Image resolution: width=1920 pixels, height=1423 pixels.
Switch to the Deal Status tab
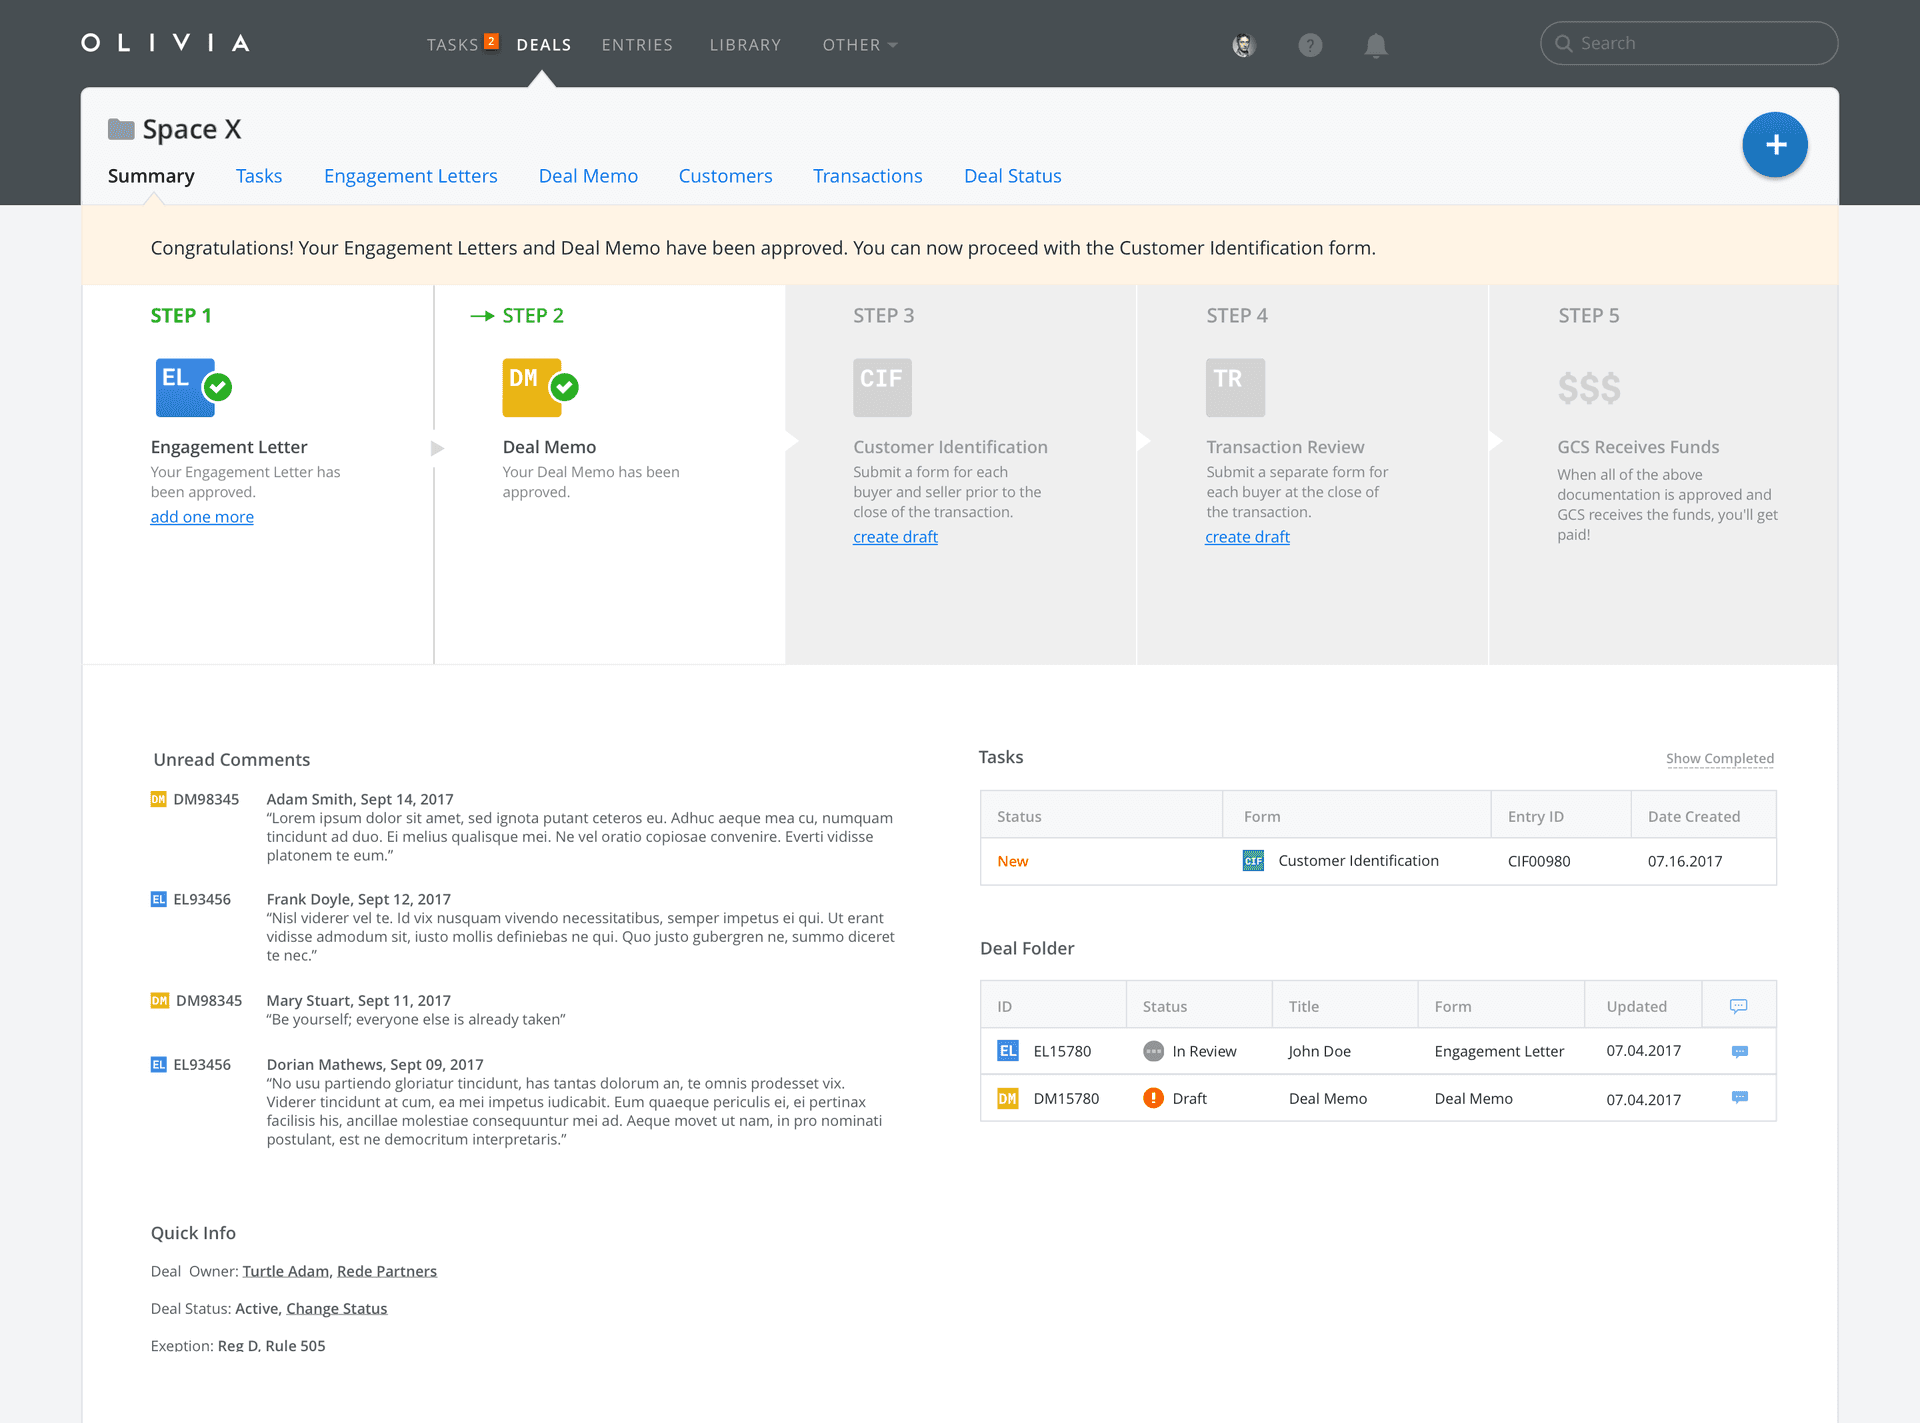click(x=1013, y=176)
